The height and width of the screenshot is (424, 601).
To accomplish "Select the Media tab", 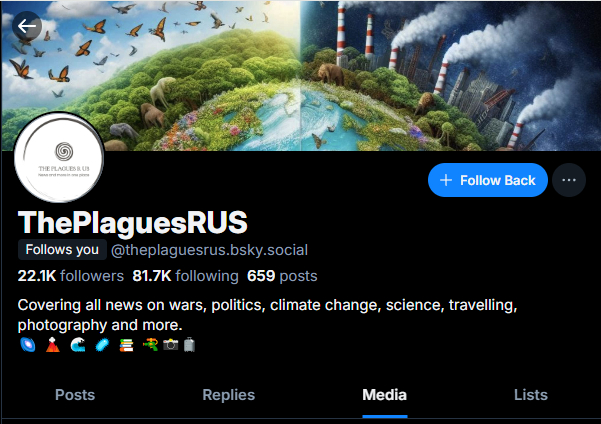I will (384, 395).
